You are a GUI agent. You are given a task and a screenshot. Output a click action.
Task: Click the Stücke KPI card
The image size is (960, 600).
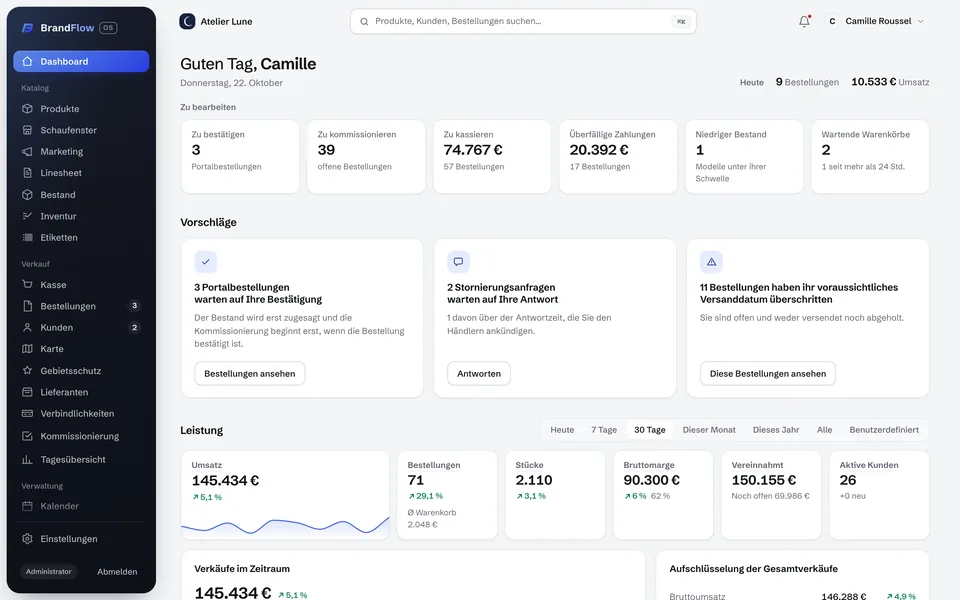tap(555, 495)
